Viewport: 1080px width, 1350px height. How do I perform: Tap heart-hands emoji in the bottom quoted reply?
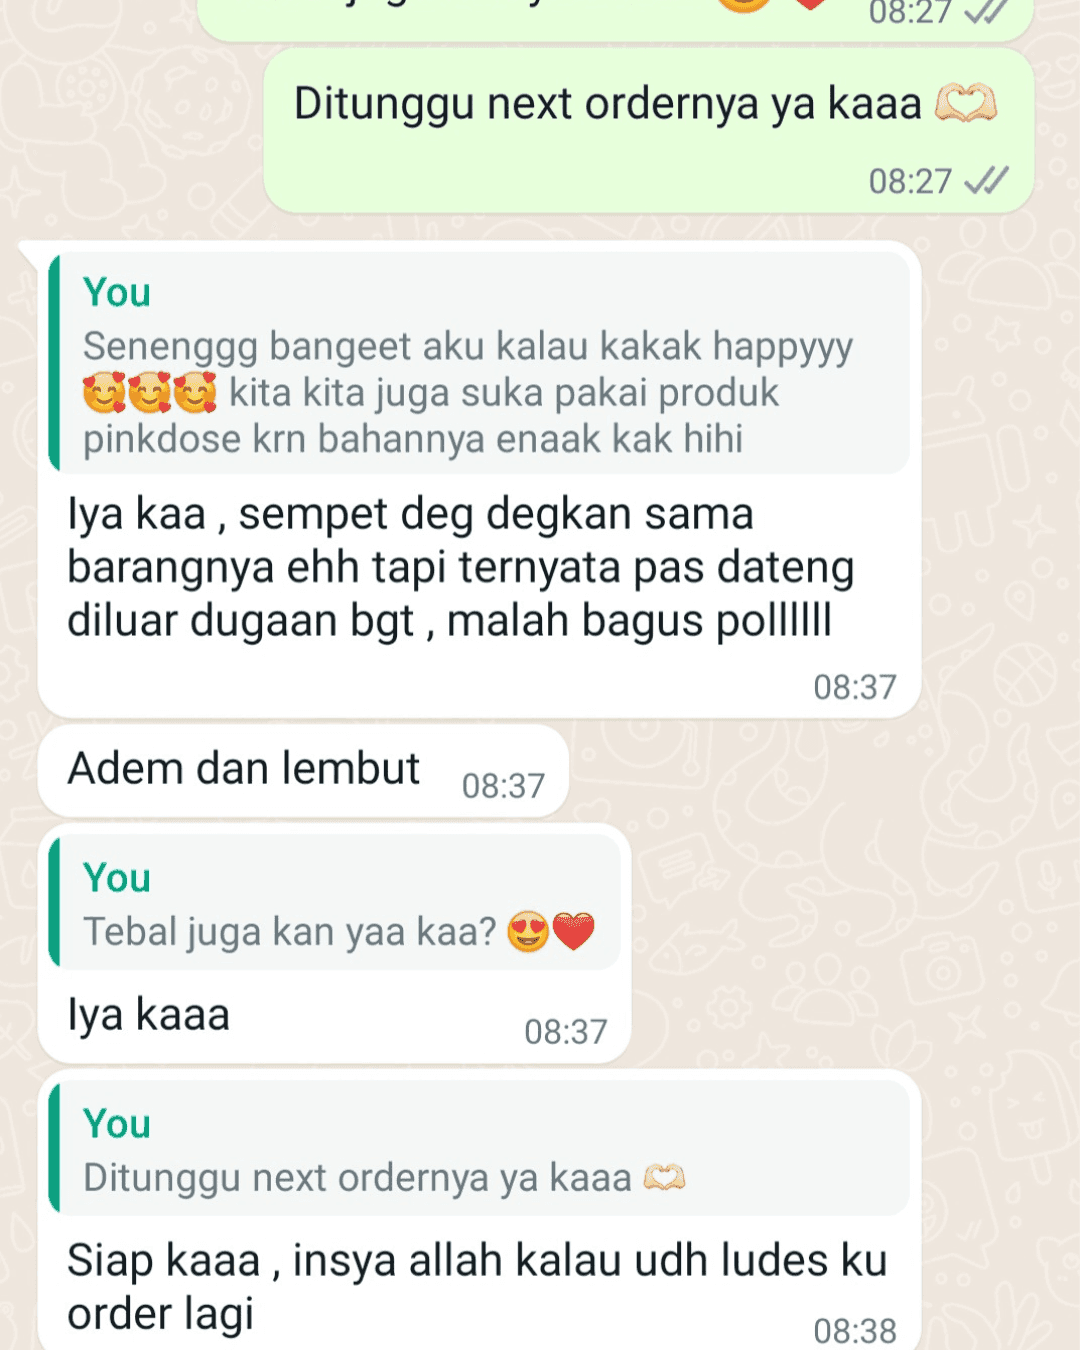click(x=664, y=1178)
